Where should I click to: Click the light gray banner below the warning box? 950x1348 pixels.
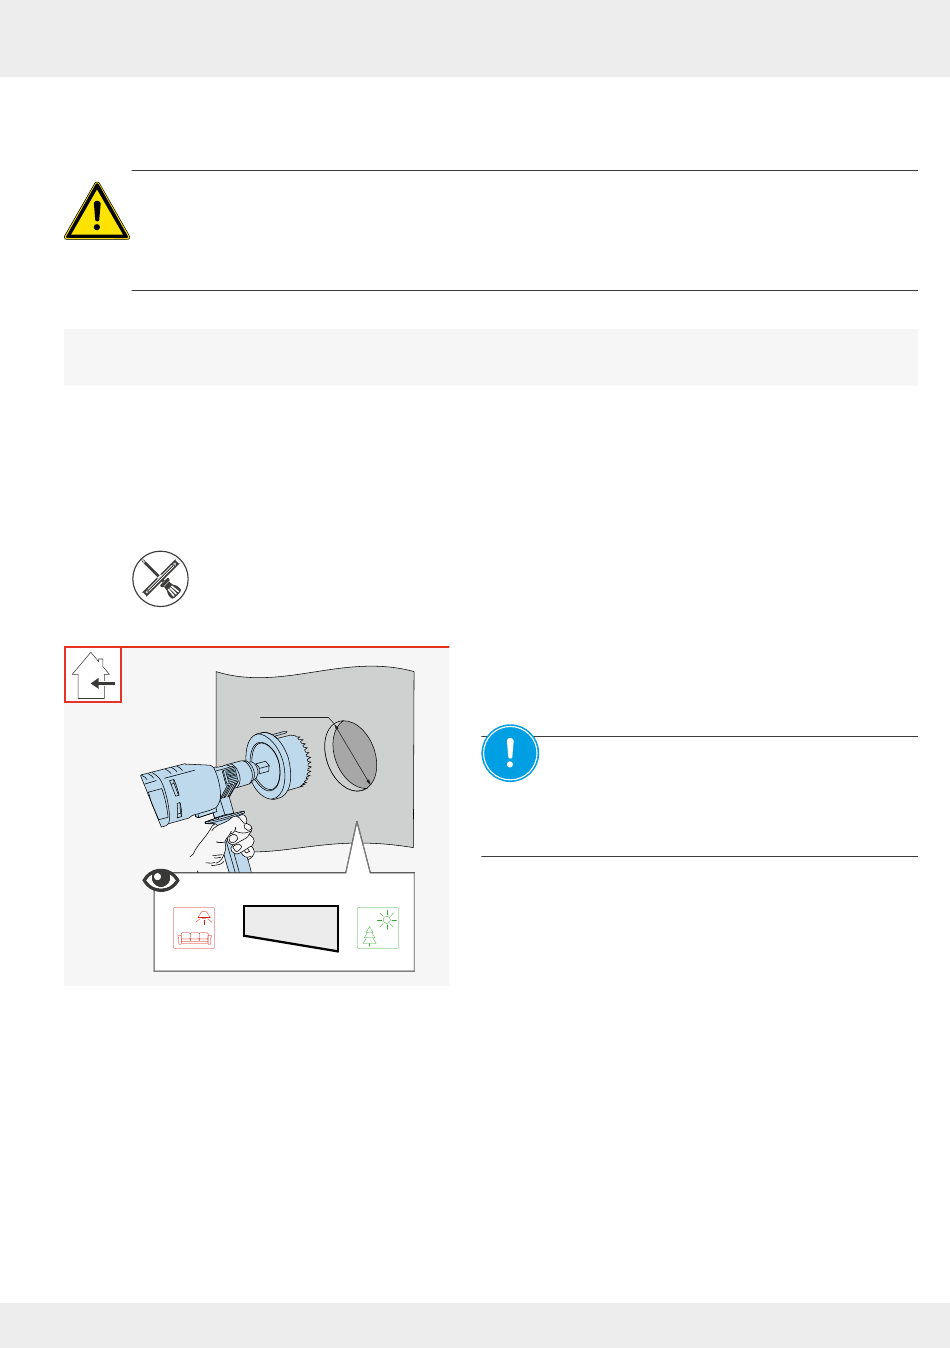pos(491,357)
